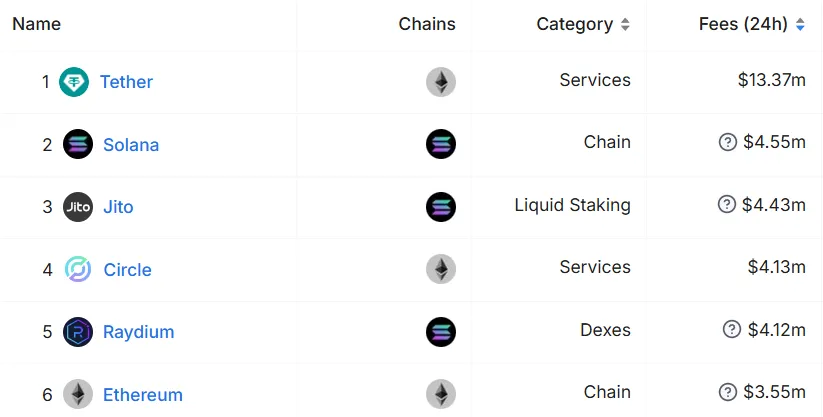Click the Circle logo icon
The height and width of the screenshot is (417, 823).
point(78,269)
